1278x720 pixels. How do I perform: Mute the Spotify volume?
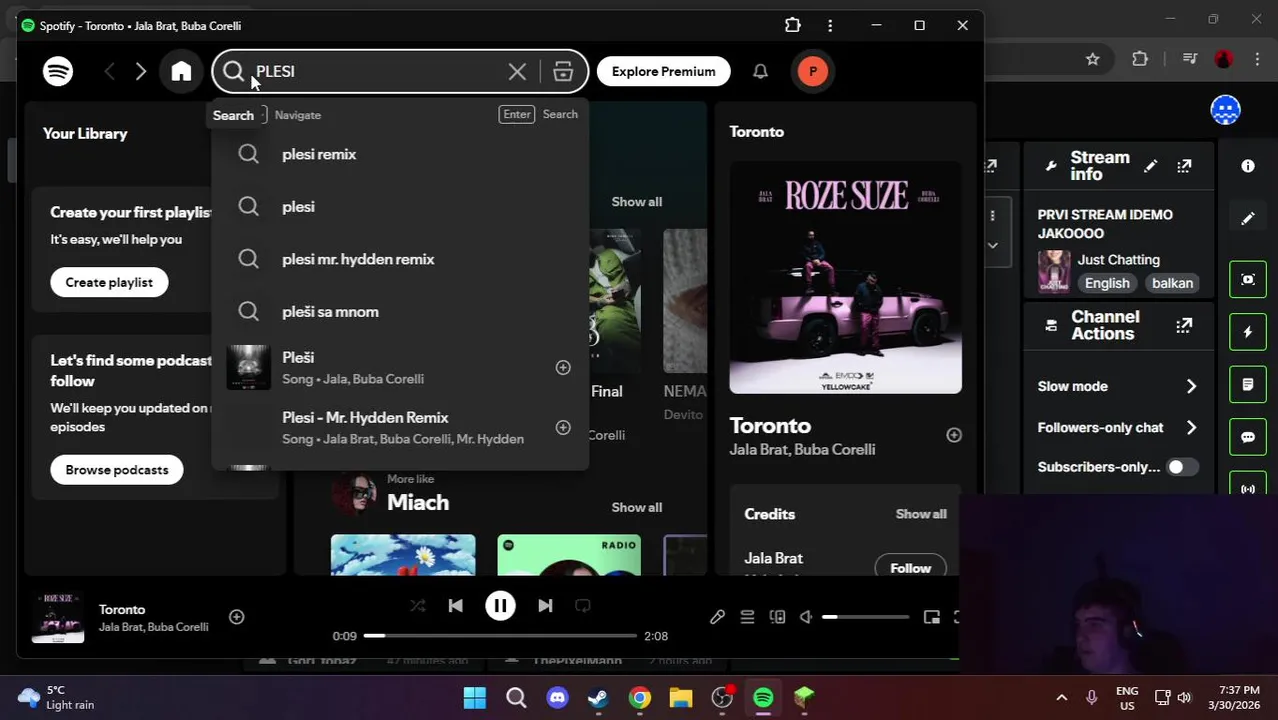[x=806, y=617]
